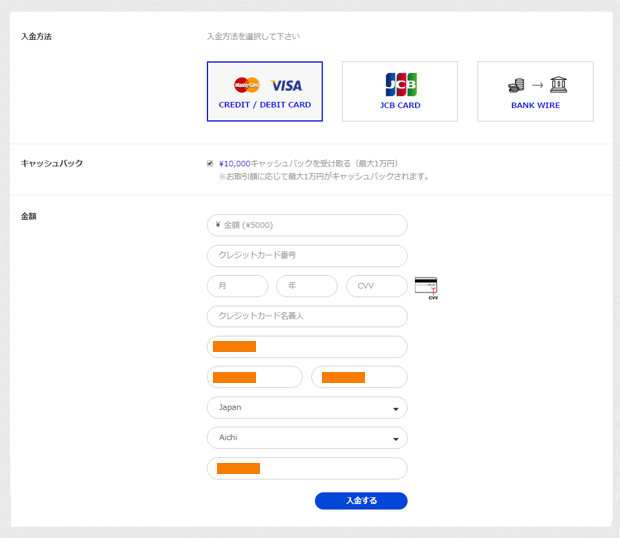Choose JCB Card as deposit method
This screenshot has height=538, width=620.
[400, 91]
